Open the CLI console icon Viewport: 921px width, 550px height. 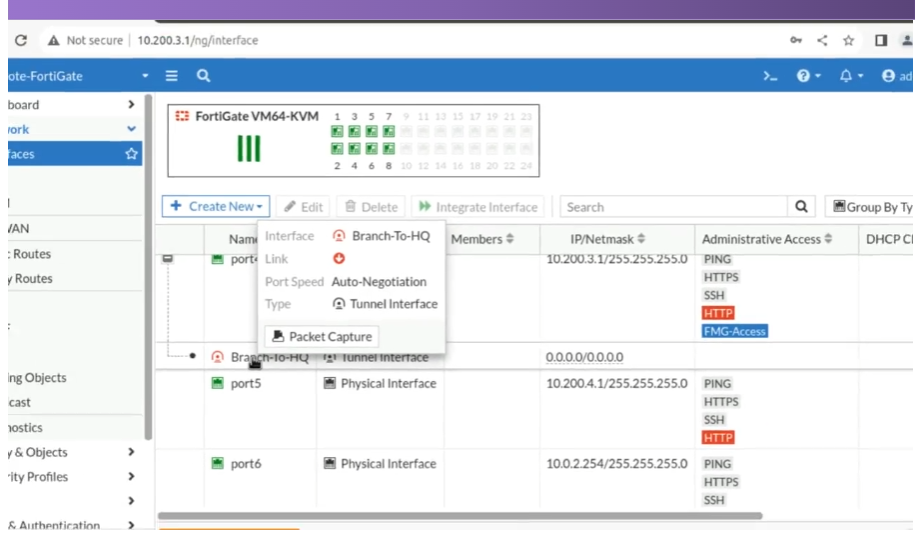click(770, 76)
